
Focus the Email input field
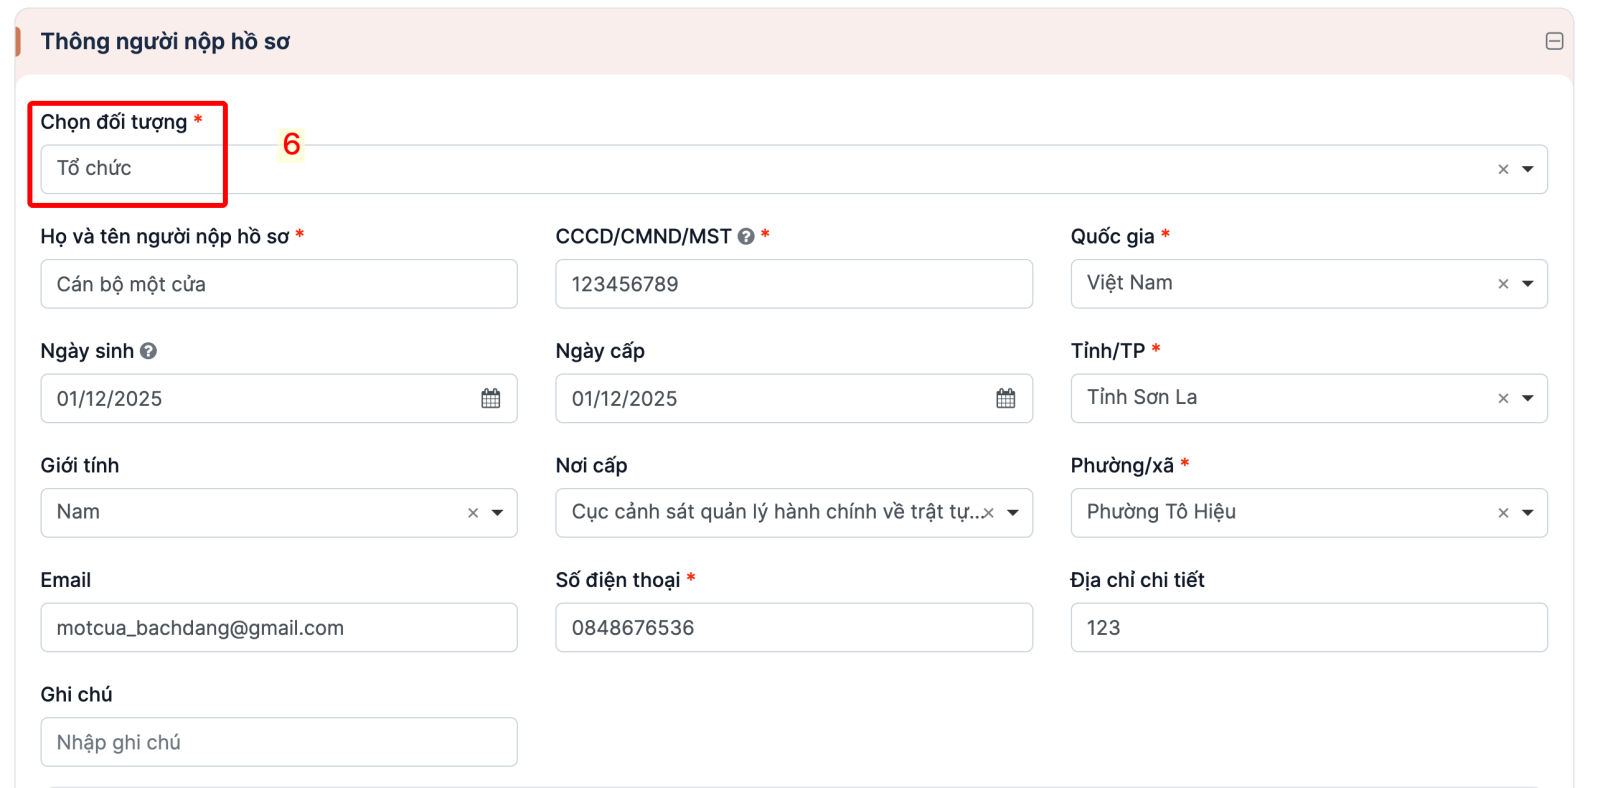(278, 628)
